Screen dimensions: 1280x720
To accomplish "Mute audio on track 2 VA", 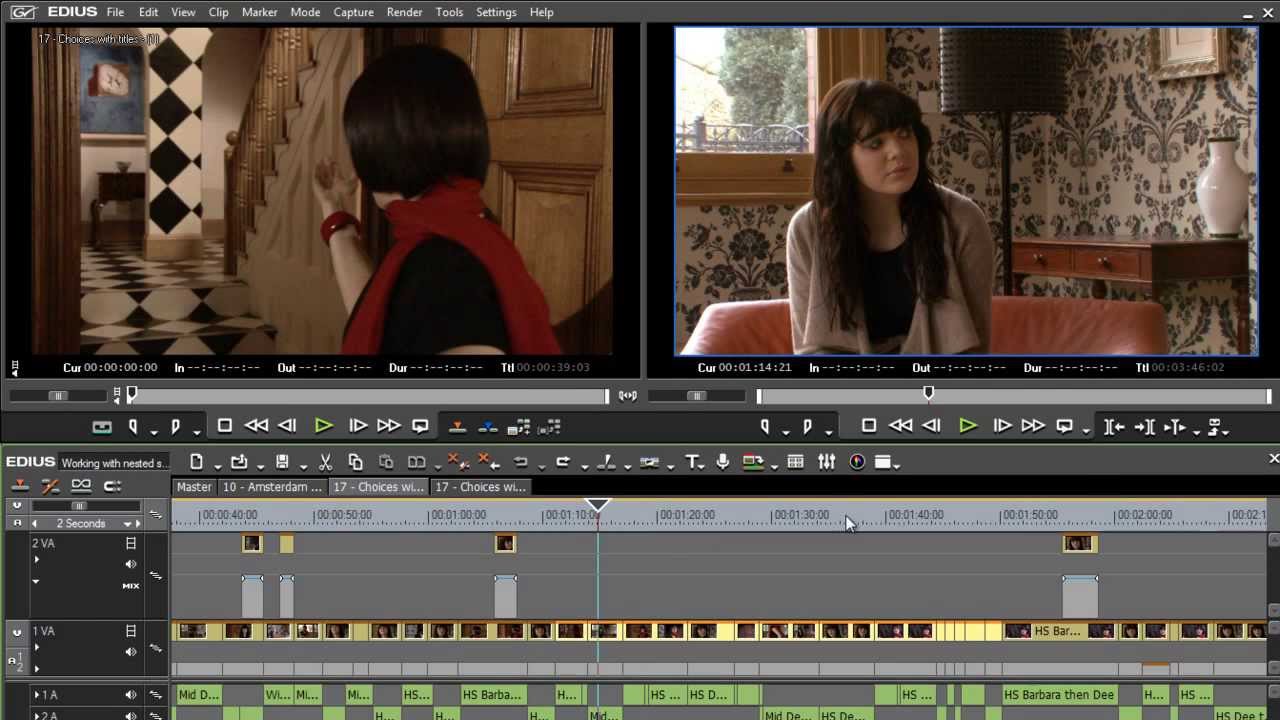I will coord(131,564).
